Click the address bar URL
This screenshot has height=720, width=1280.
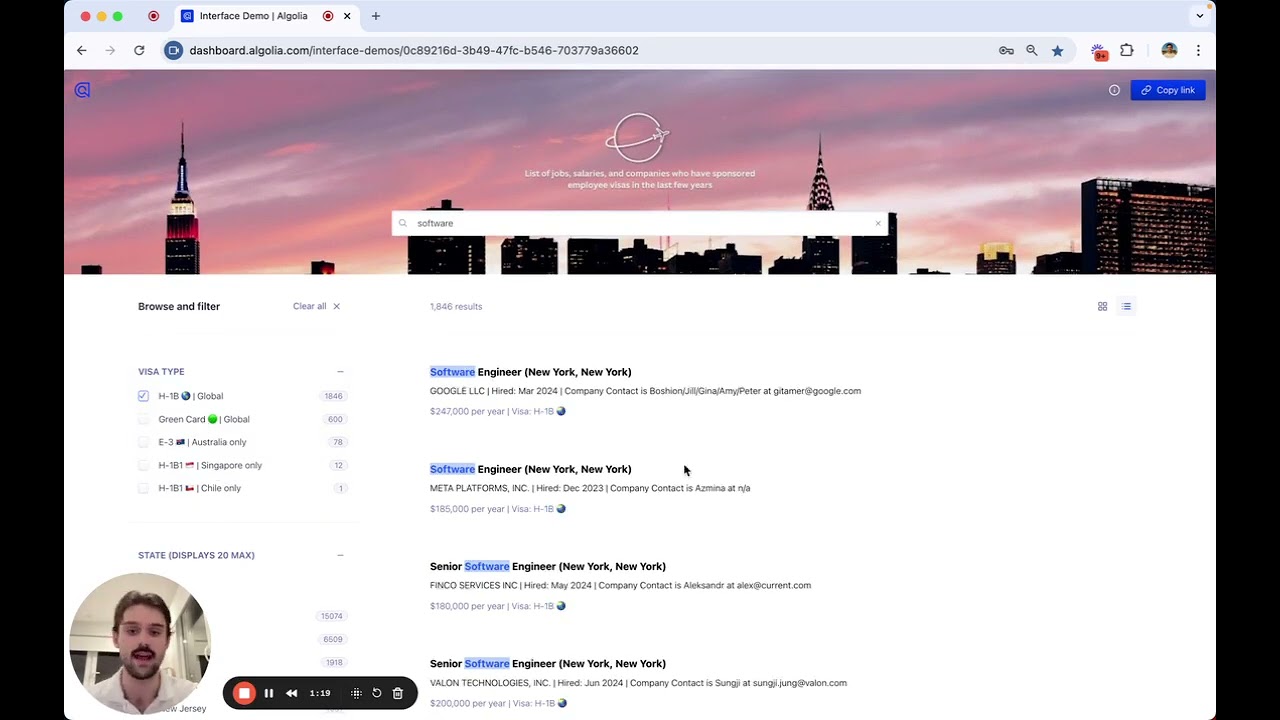414,50
